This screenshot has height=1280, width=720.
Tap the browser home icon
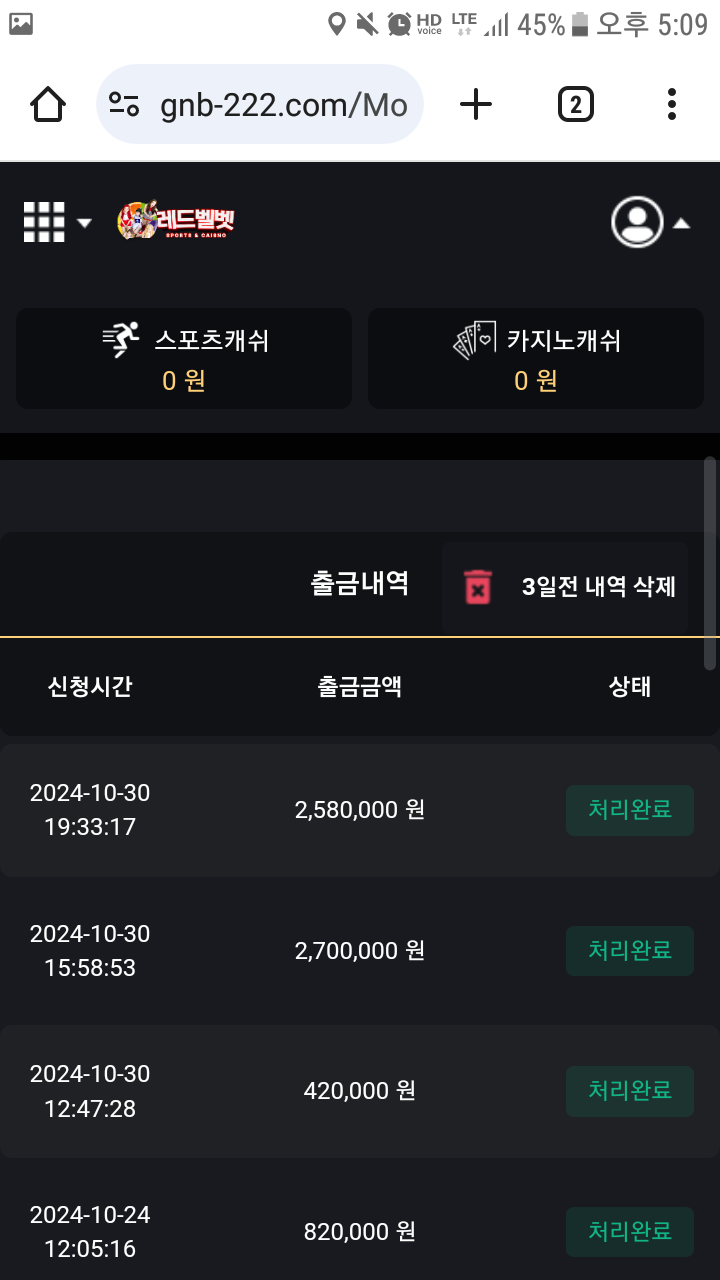48,104
